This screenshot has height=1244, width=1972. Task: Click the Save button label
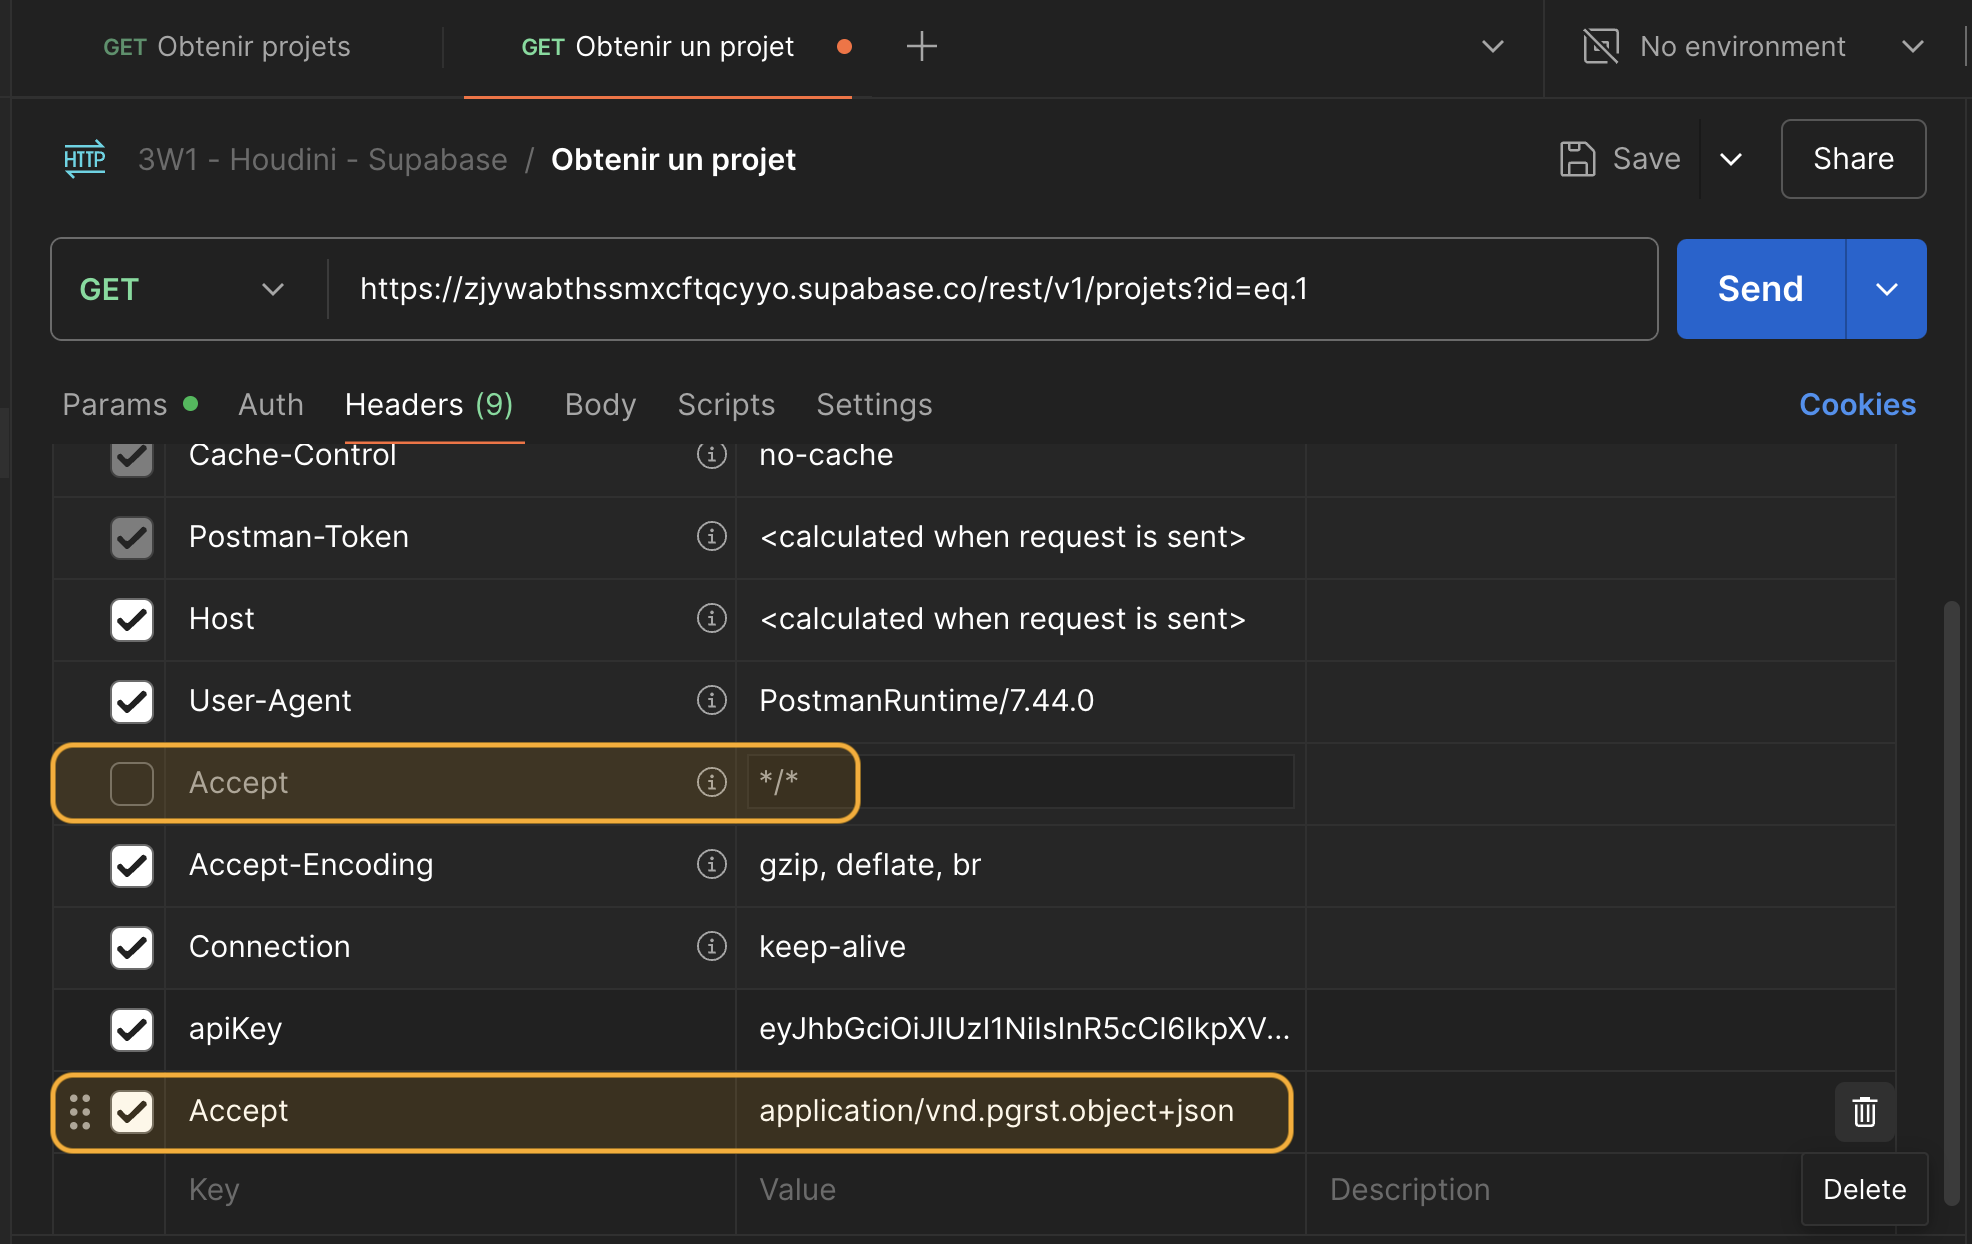pyautogui.click(x=1646, y=159)
